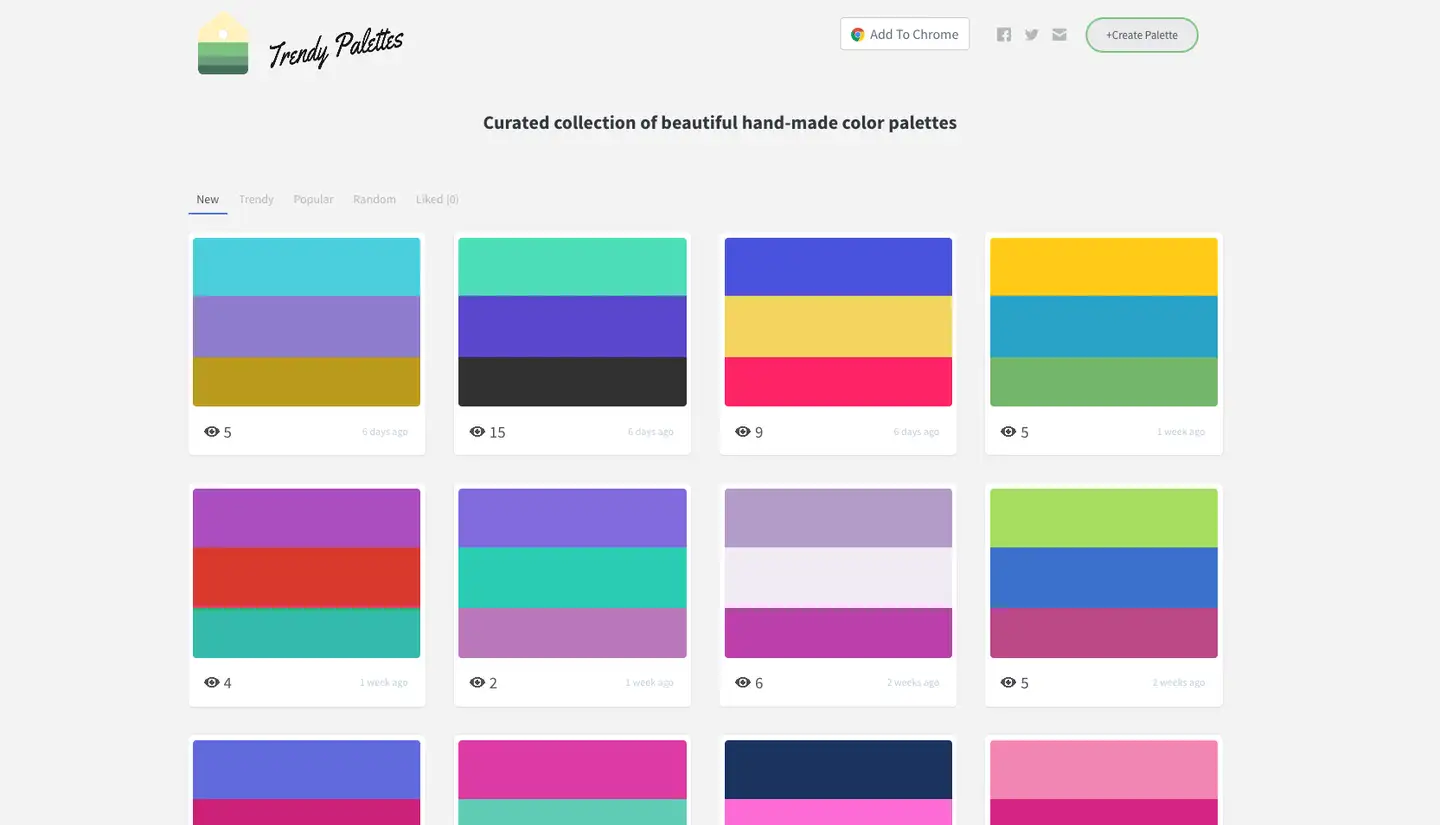Switch to the Trendy tab
1440x825 pixels.
tap(256, 200)
